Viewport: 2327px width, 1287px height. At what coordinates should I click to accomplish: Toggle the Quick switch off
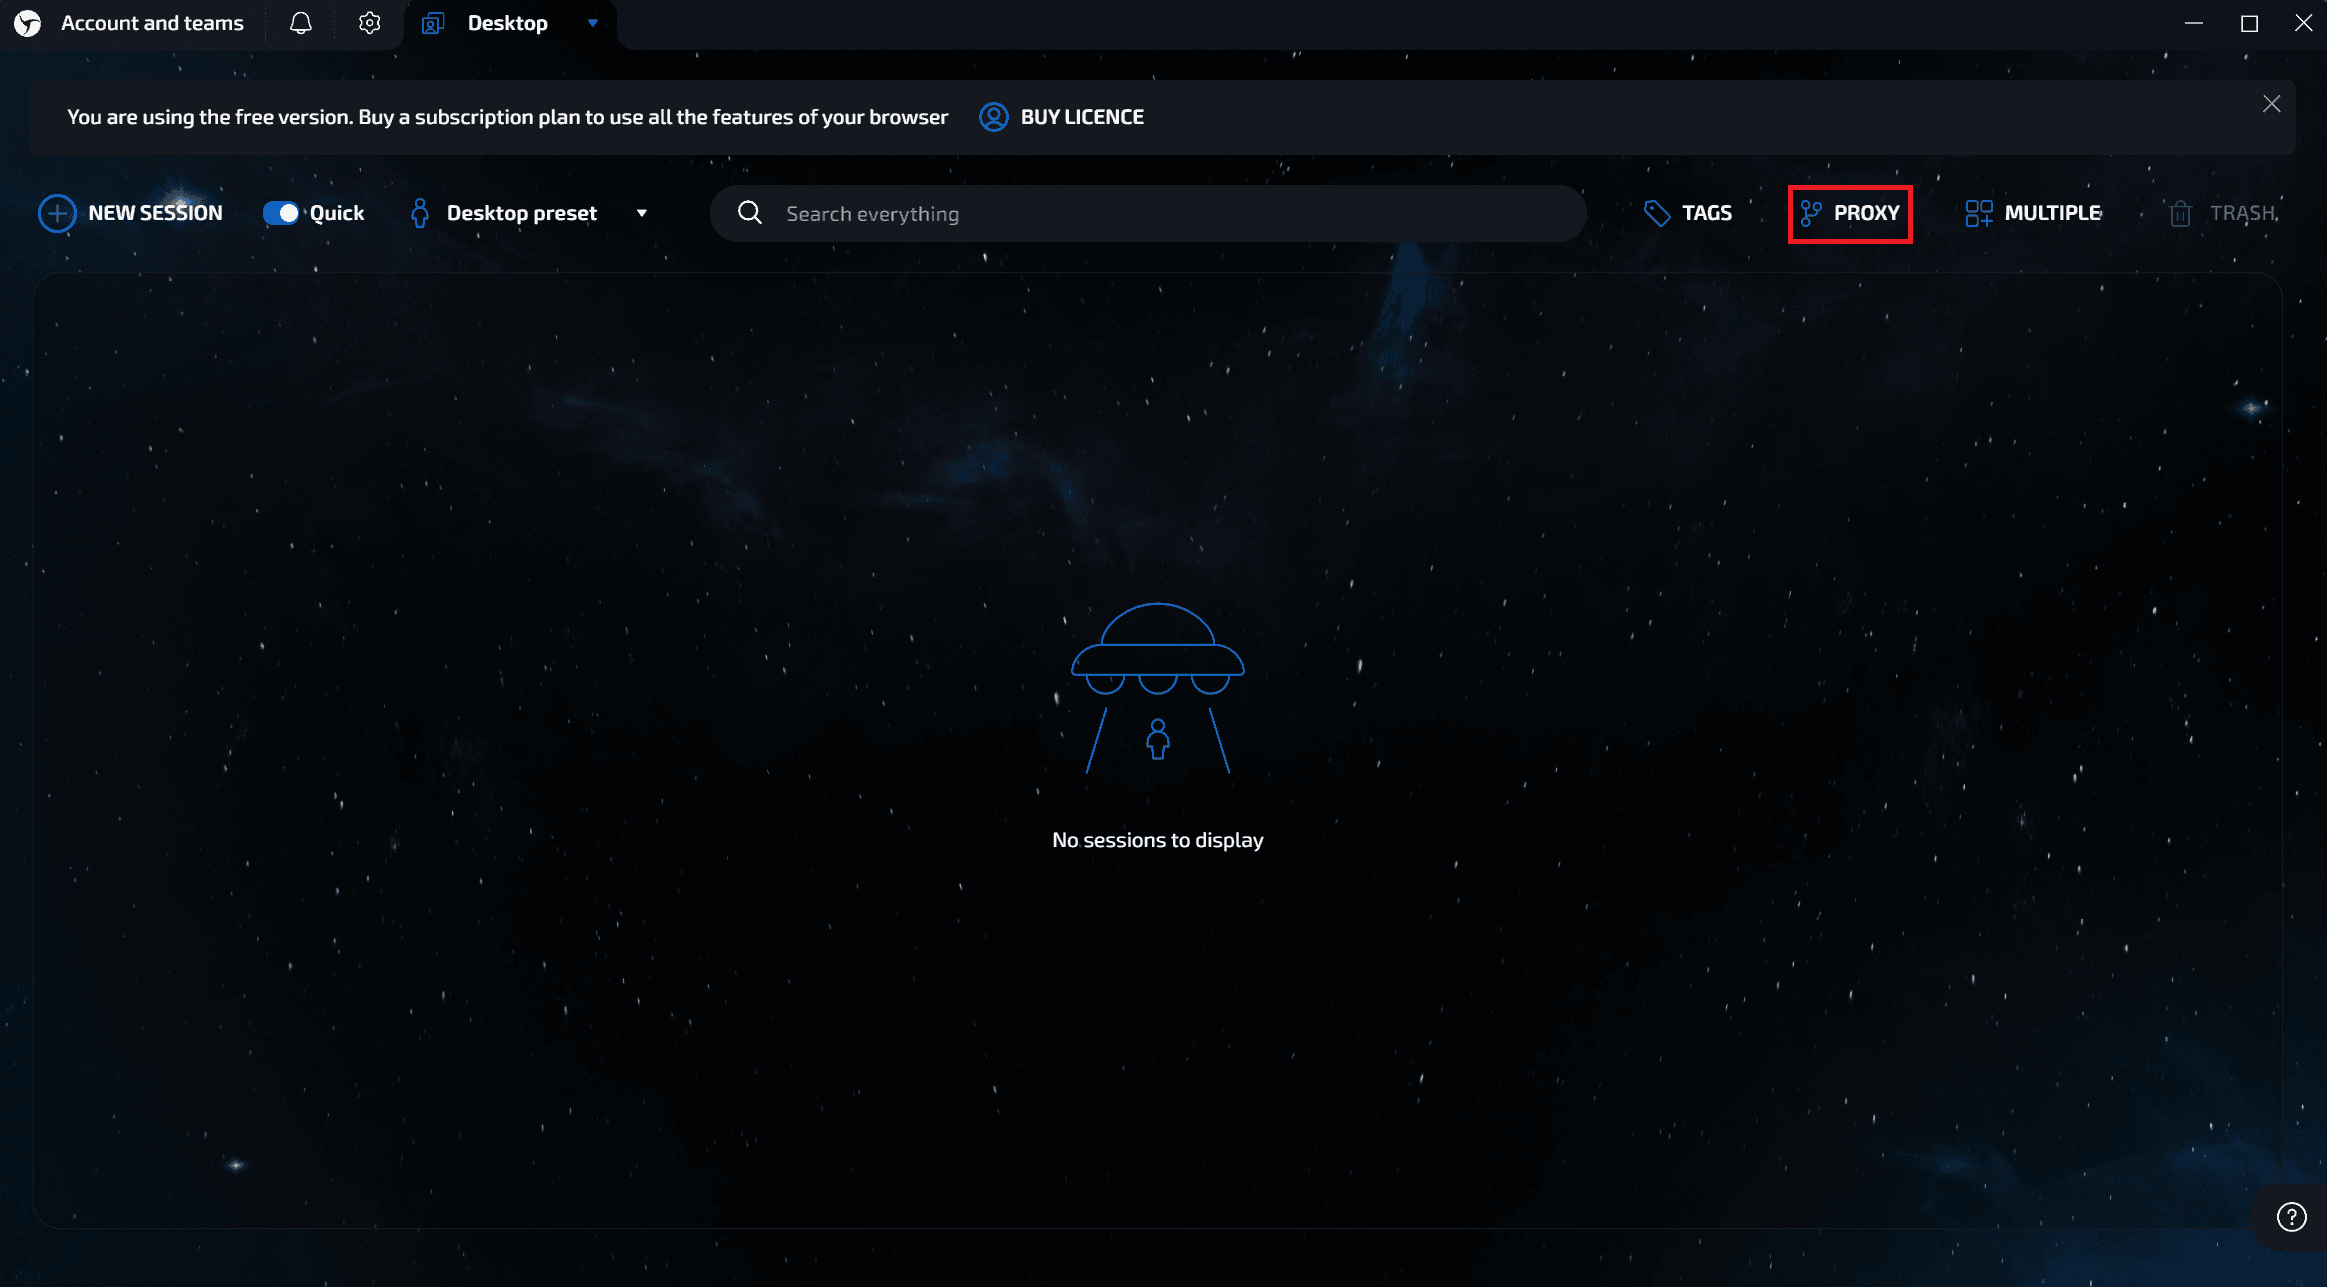pos(281,213)
